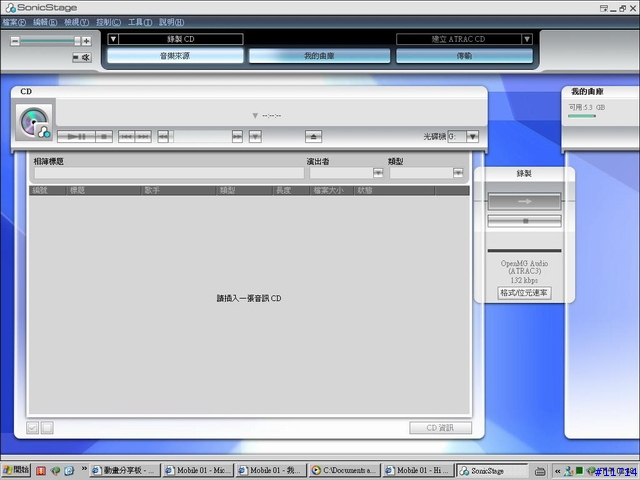
Task: Switch to Mobile 01 - Mic... taskbar window
Action: tap(198, 470)
